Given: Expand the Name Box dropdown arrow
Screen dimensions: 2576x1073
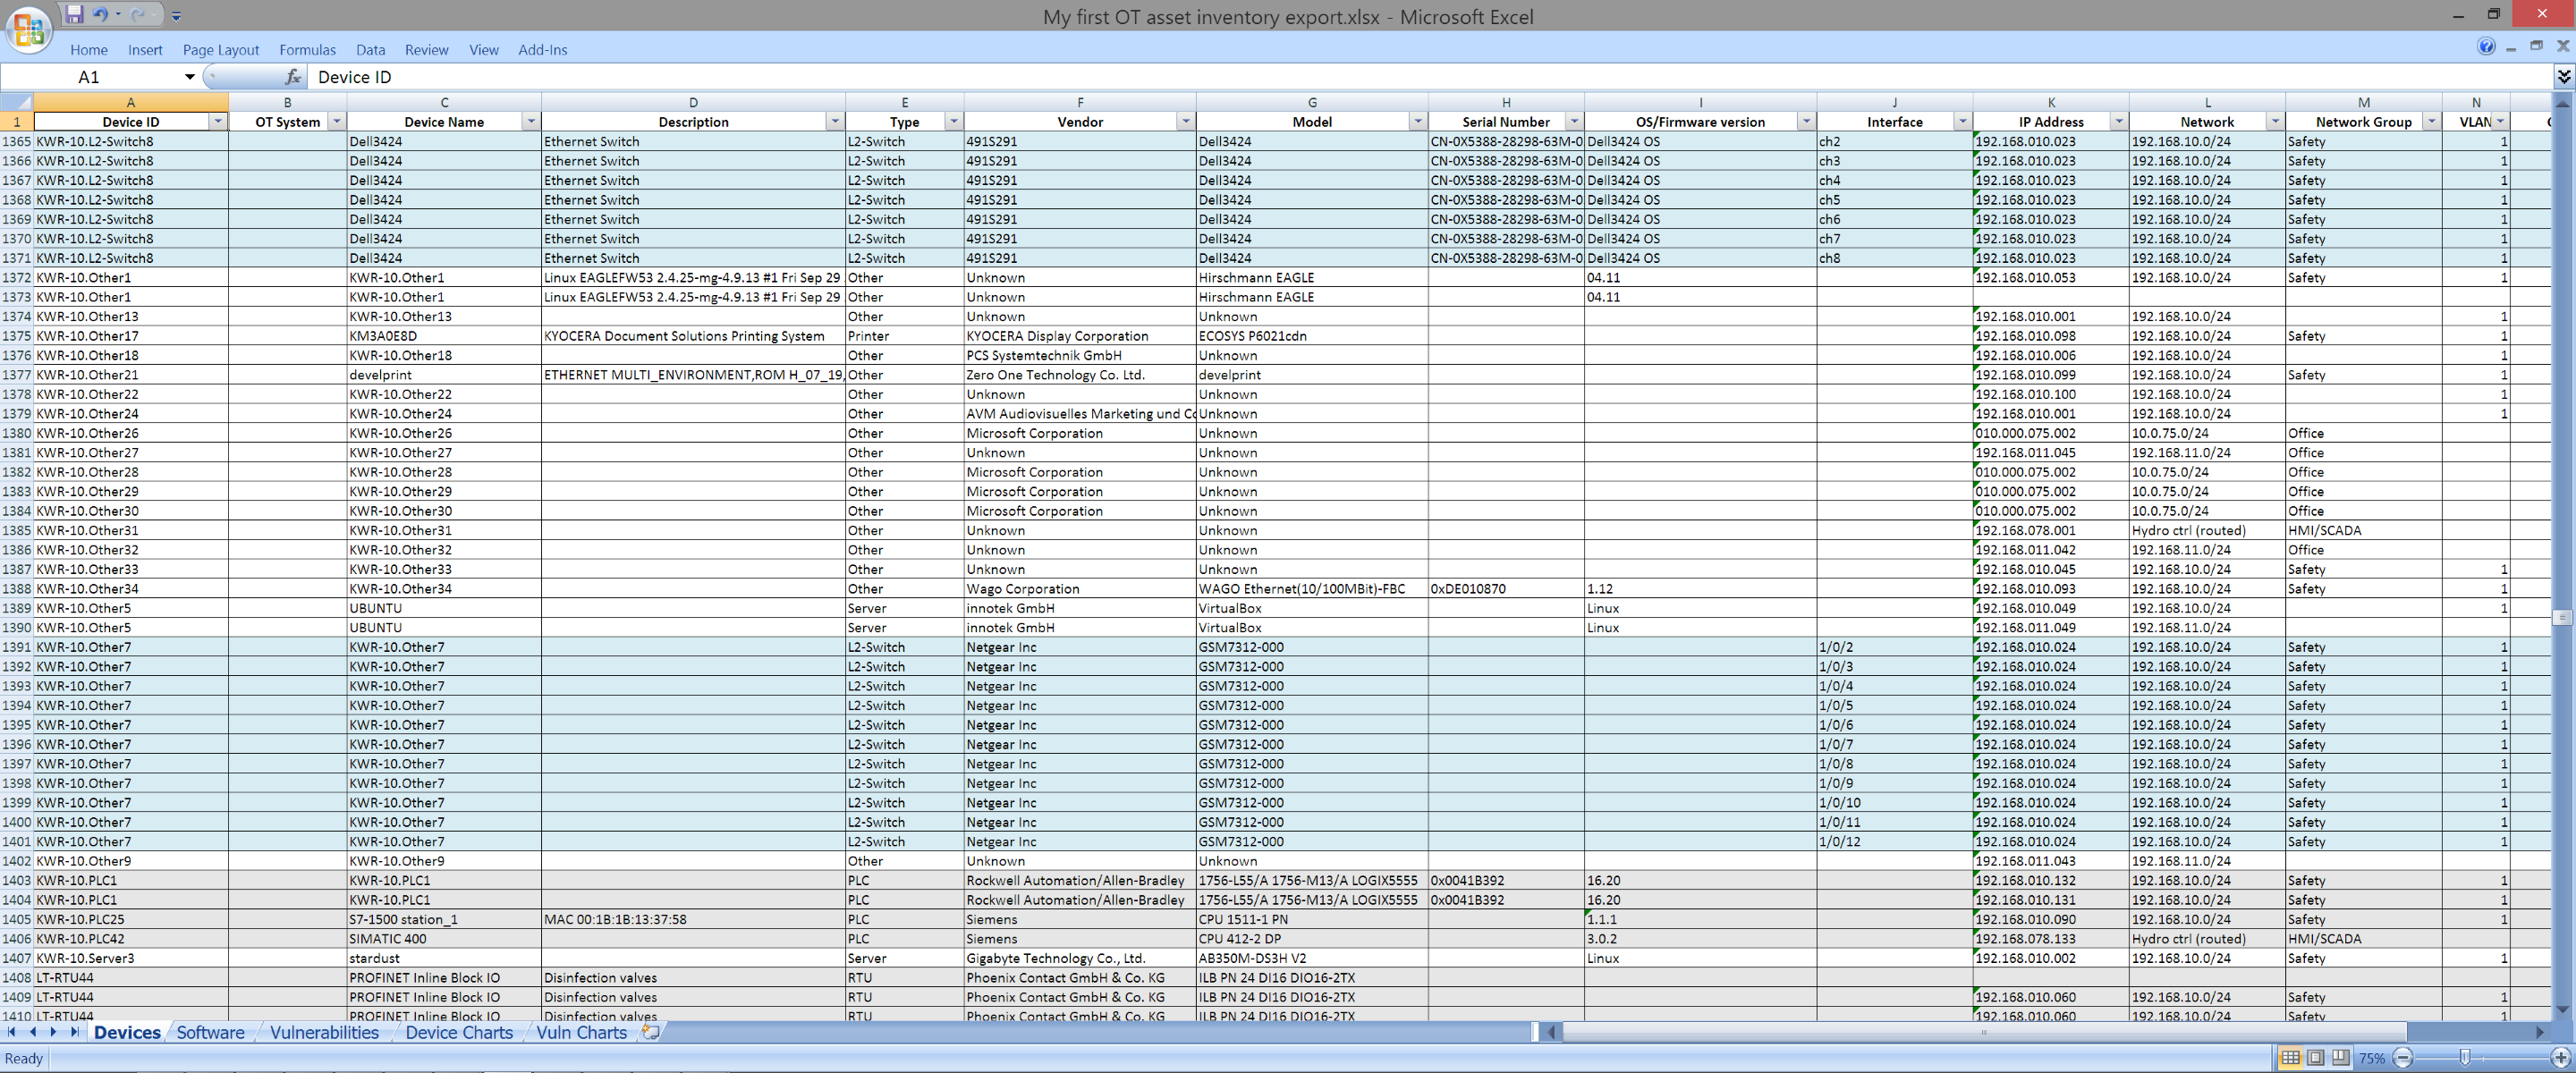Looking at the screenshot, I should pyautogui.click(x=189, y=77).
